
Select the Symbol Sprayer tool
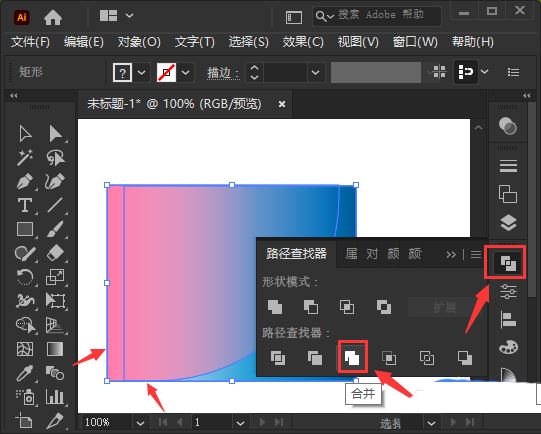pos(25,397)
